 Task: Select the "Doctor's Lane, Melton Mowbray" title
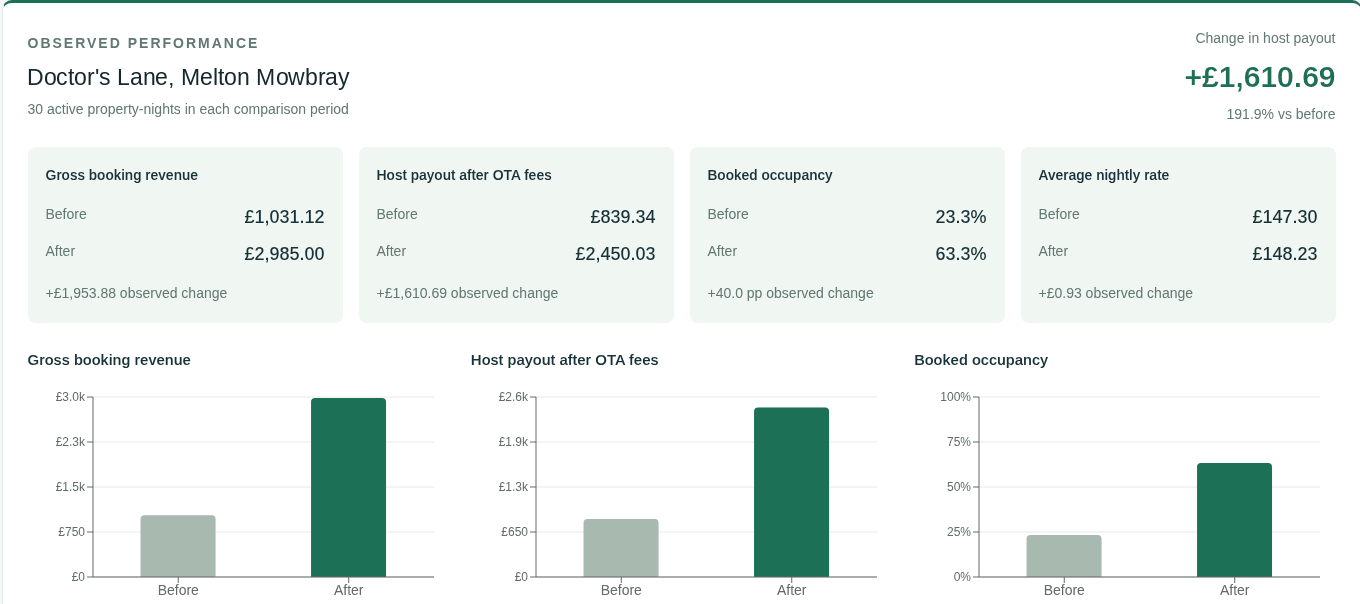188,77
